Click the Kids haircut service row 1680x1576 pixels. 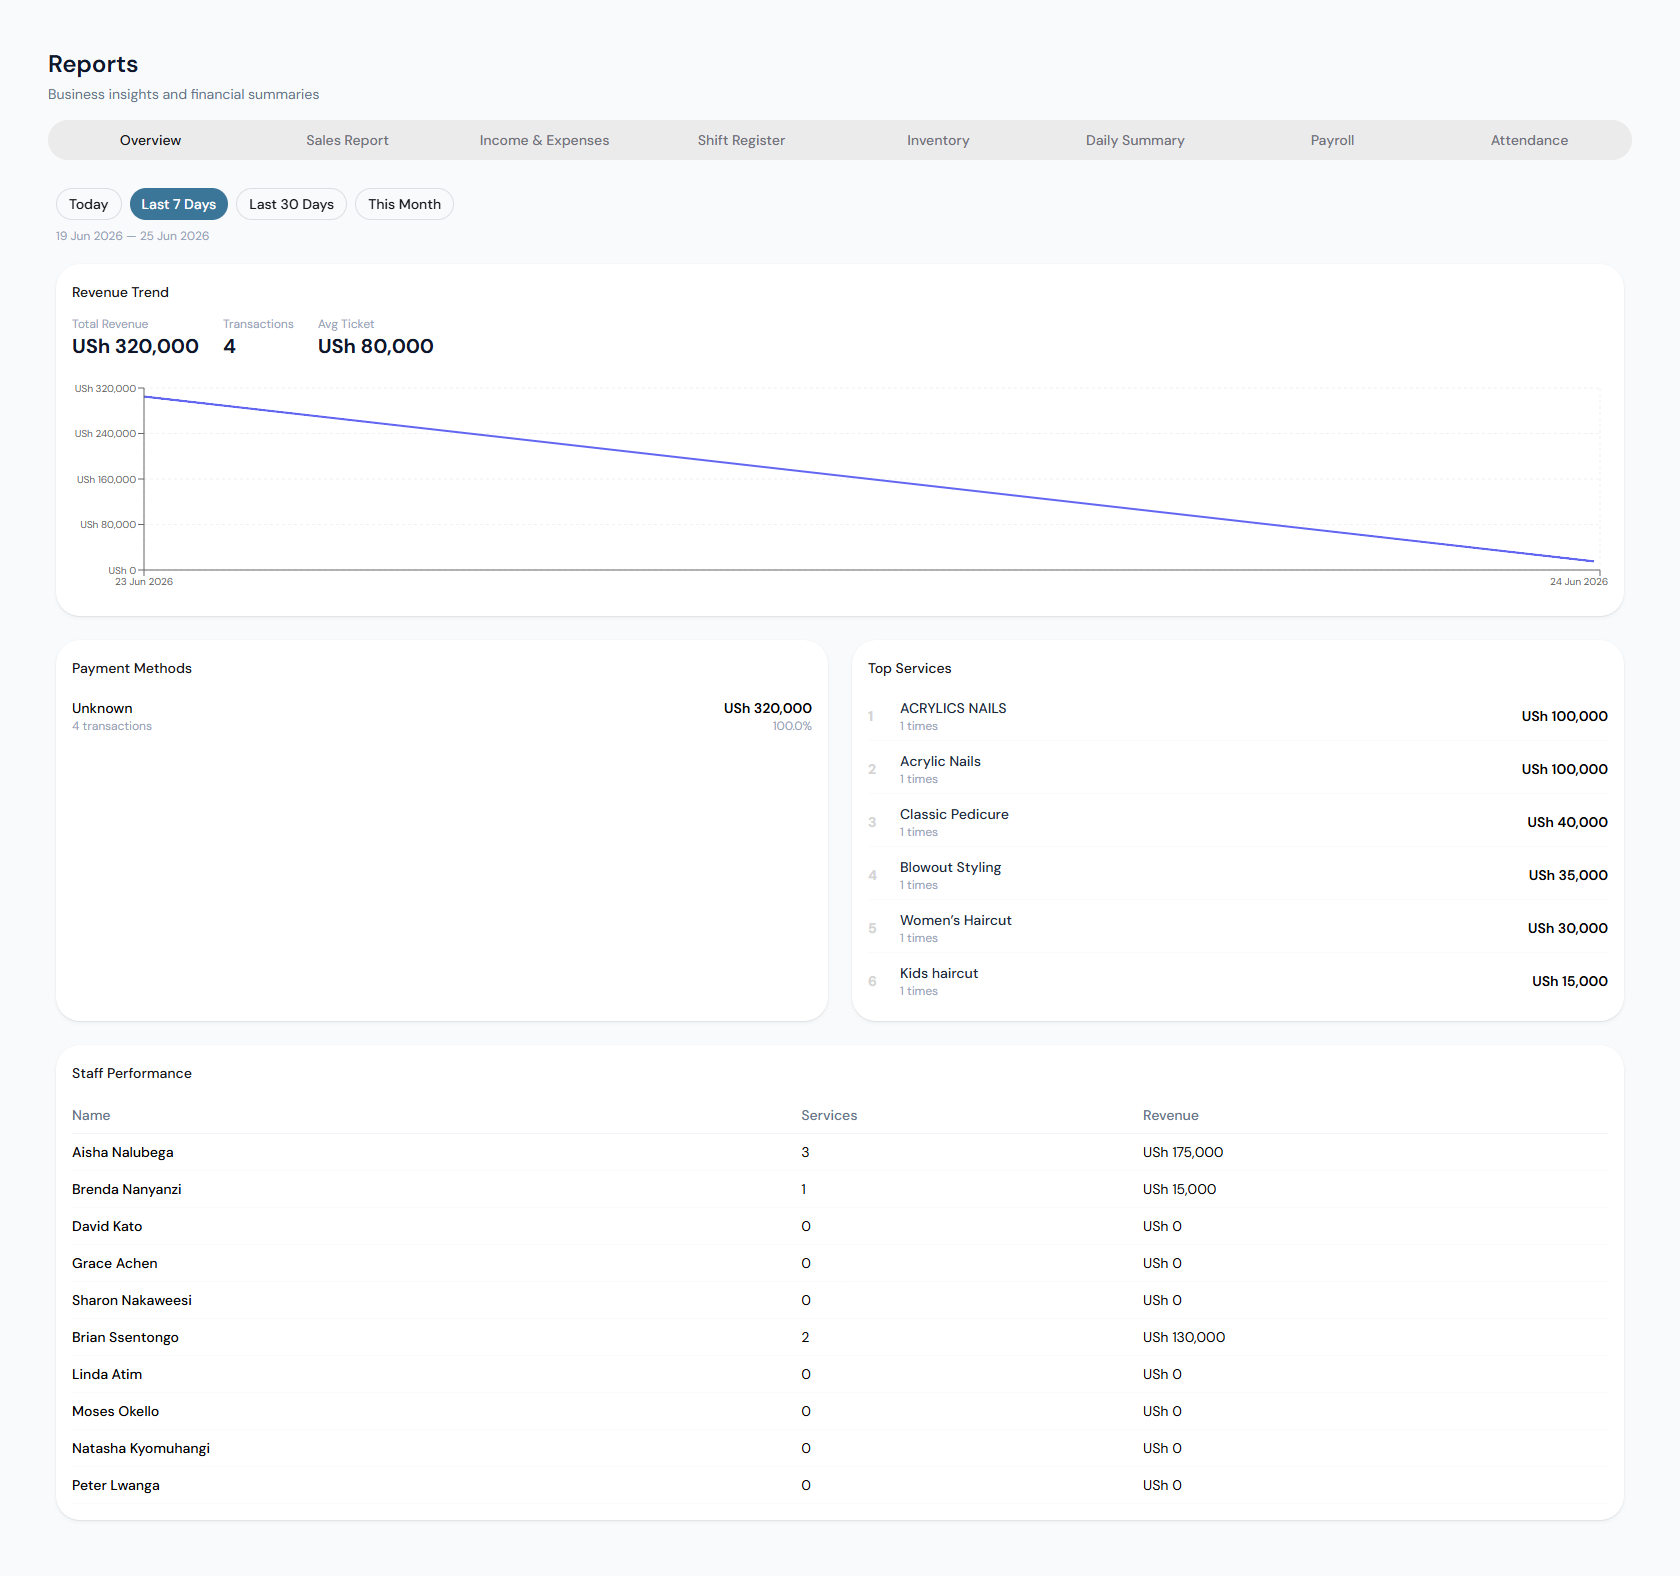pos(1238,981)
